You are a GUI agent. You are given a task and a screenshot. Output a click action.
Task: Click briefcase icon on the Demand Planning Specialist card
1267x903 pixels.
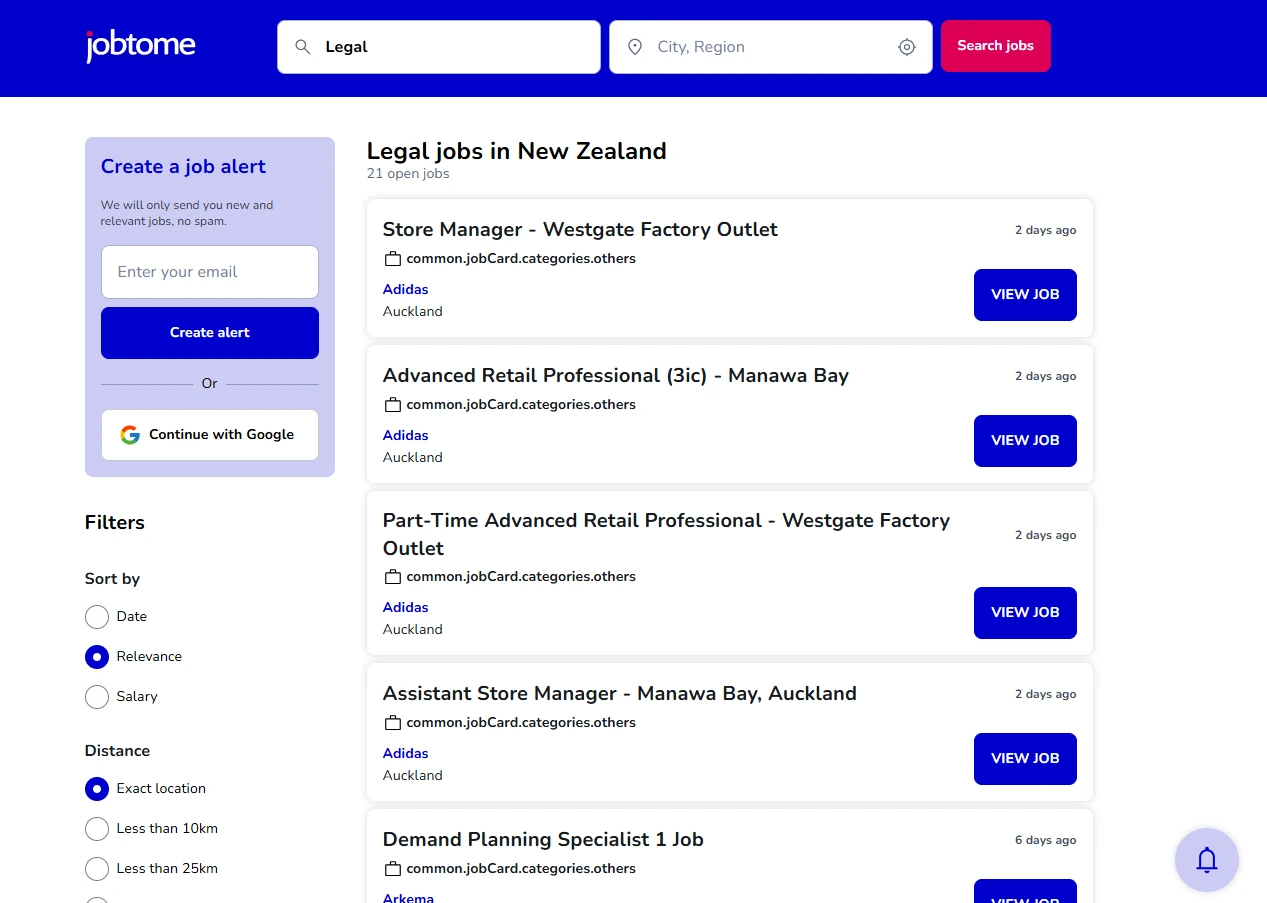click(393, 869)
